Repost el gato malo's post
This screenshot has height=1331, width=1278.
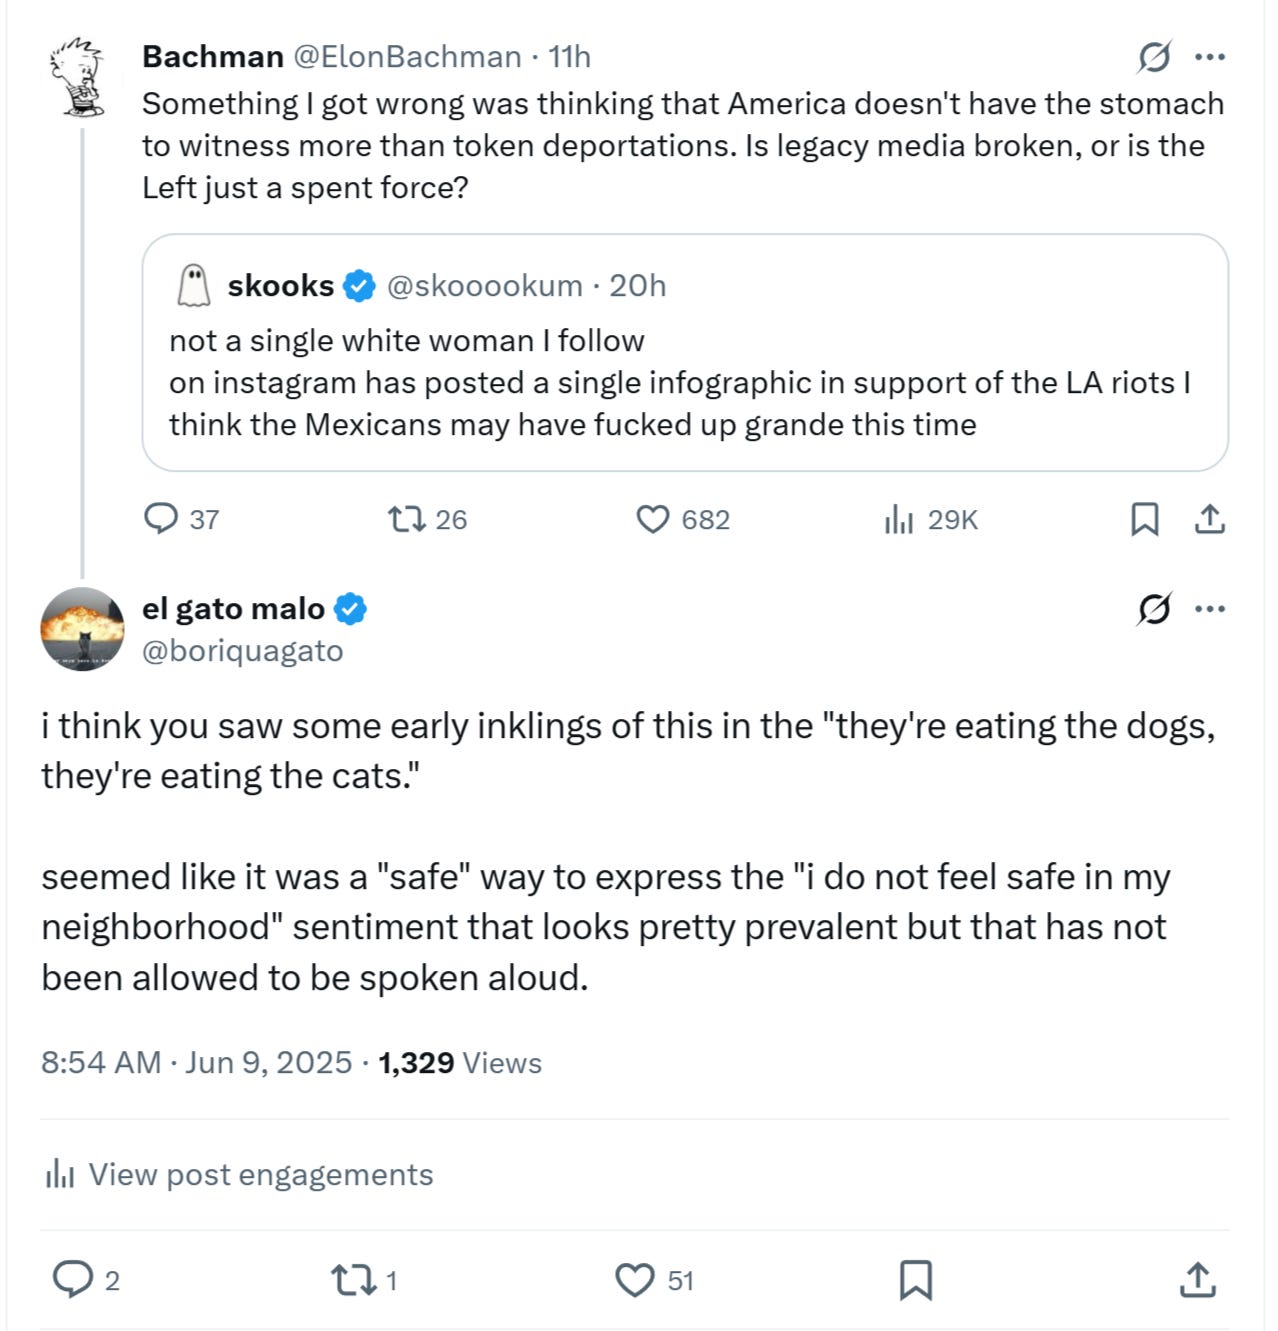tap(353, 1280)
